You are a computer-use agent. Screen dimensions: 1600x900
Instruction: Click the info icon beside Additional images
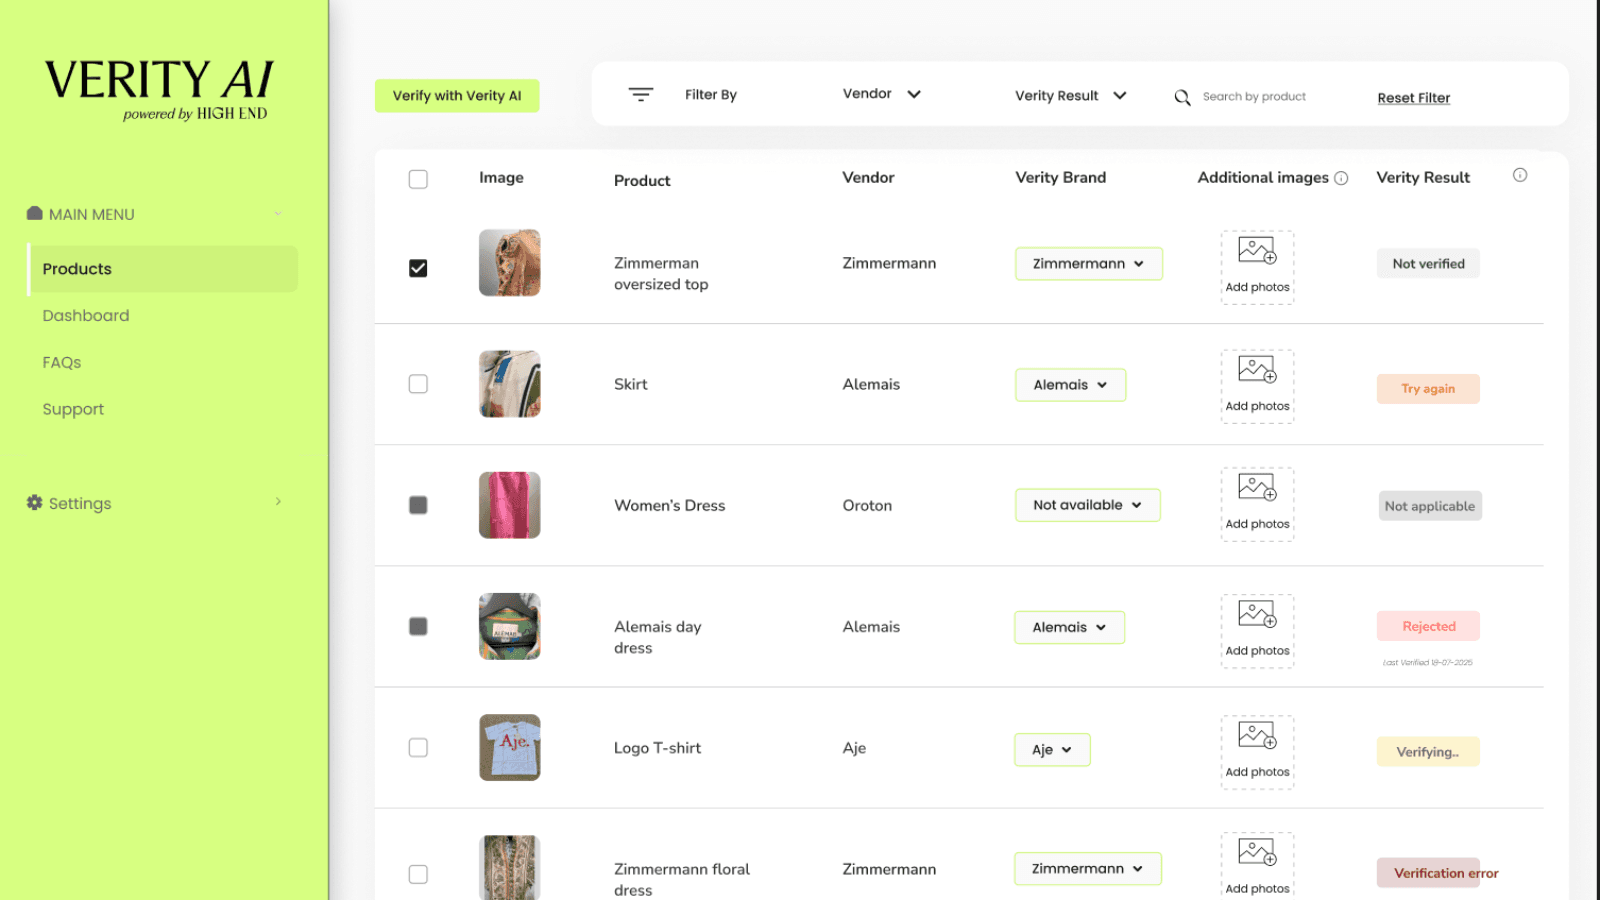[1341, 177]
